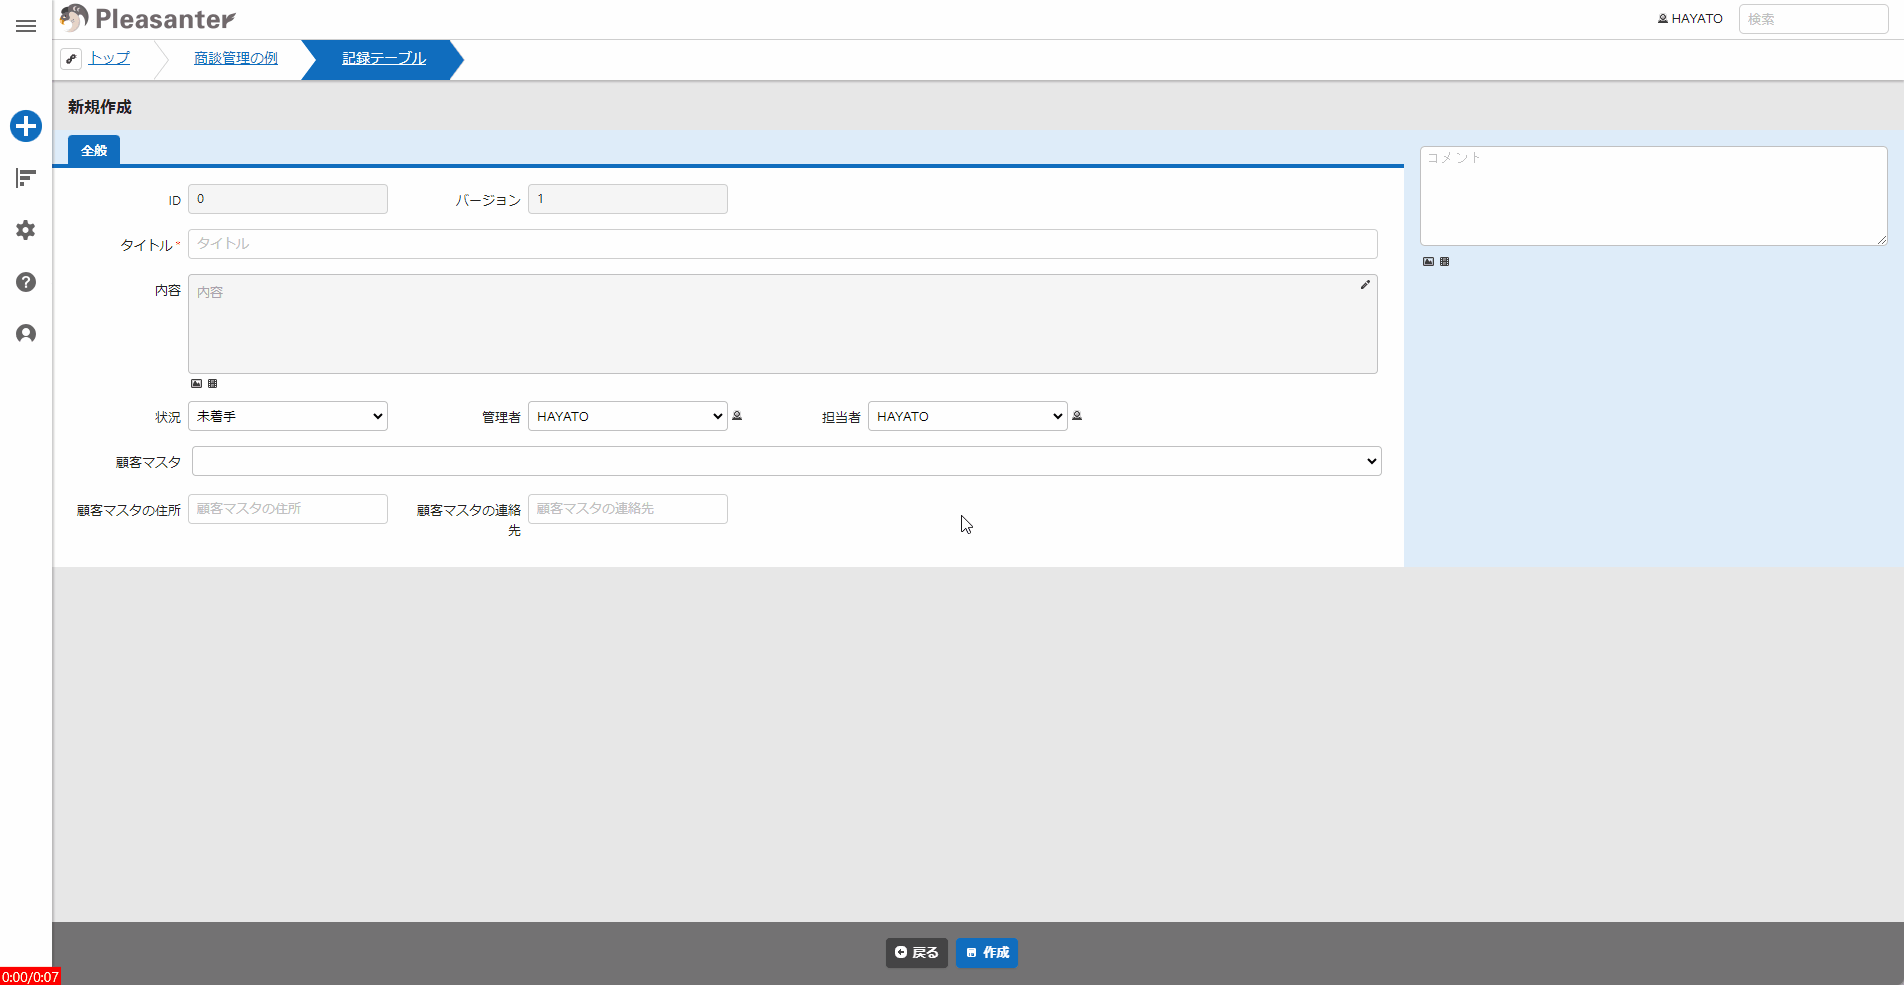Open the help question mark icon
The image size is (1904, 985).
coord(26,282)
